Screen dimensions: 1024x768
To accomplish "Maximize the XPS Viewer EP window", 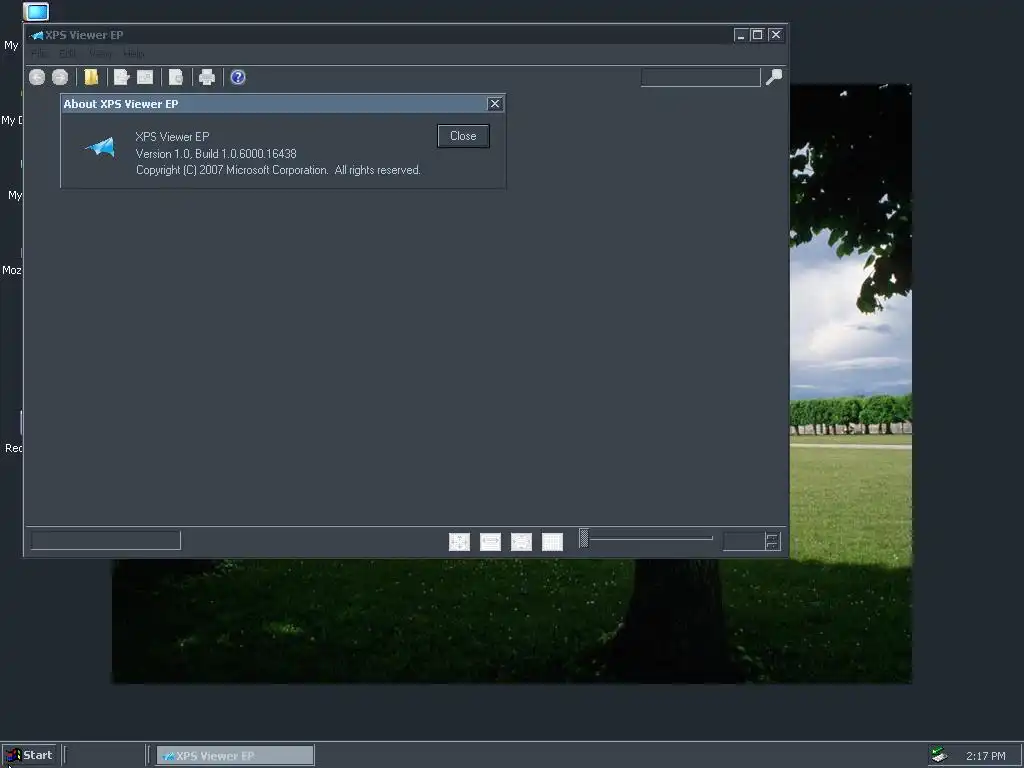I will tap(758, 35).
